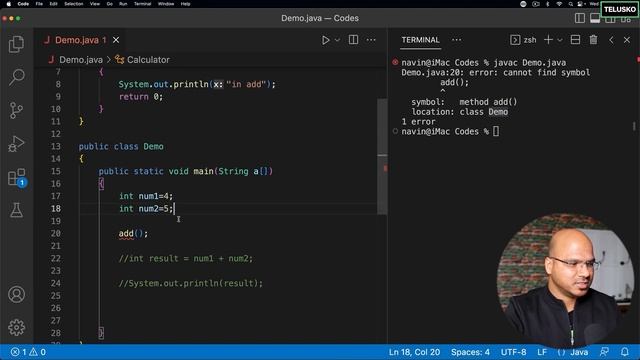Click the editor vertical scrollbar thumb
The image size is (640, 360).
pyautogui.click(x=382, y=156)
